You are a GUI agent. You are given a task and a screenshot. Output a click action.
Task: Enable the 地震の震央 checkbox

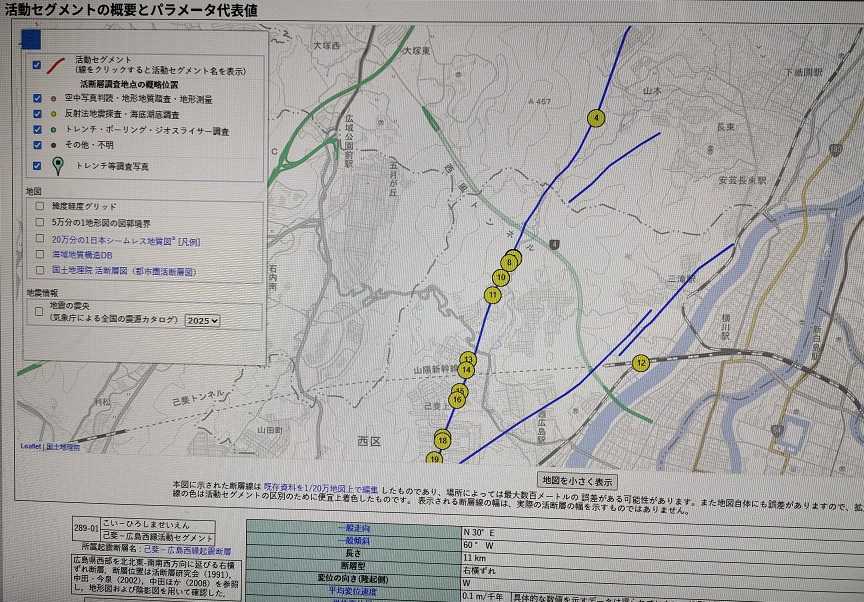click(39, 312)
